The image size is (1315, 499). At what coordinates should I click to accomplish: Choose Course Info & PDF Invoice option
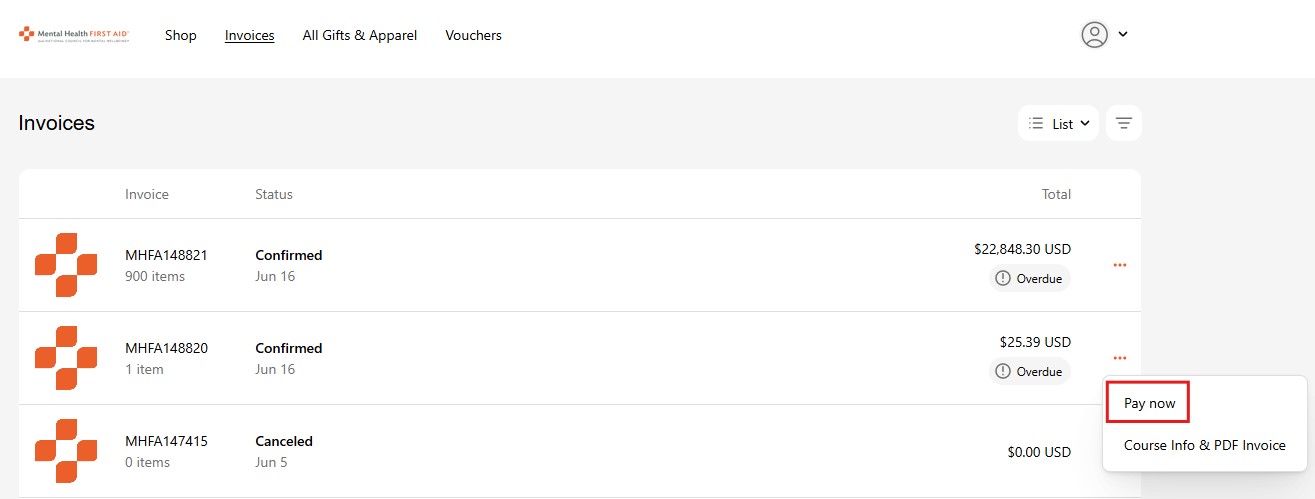pos(1205,445)
